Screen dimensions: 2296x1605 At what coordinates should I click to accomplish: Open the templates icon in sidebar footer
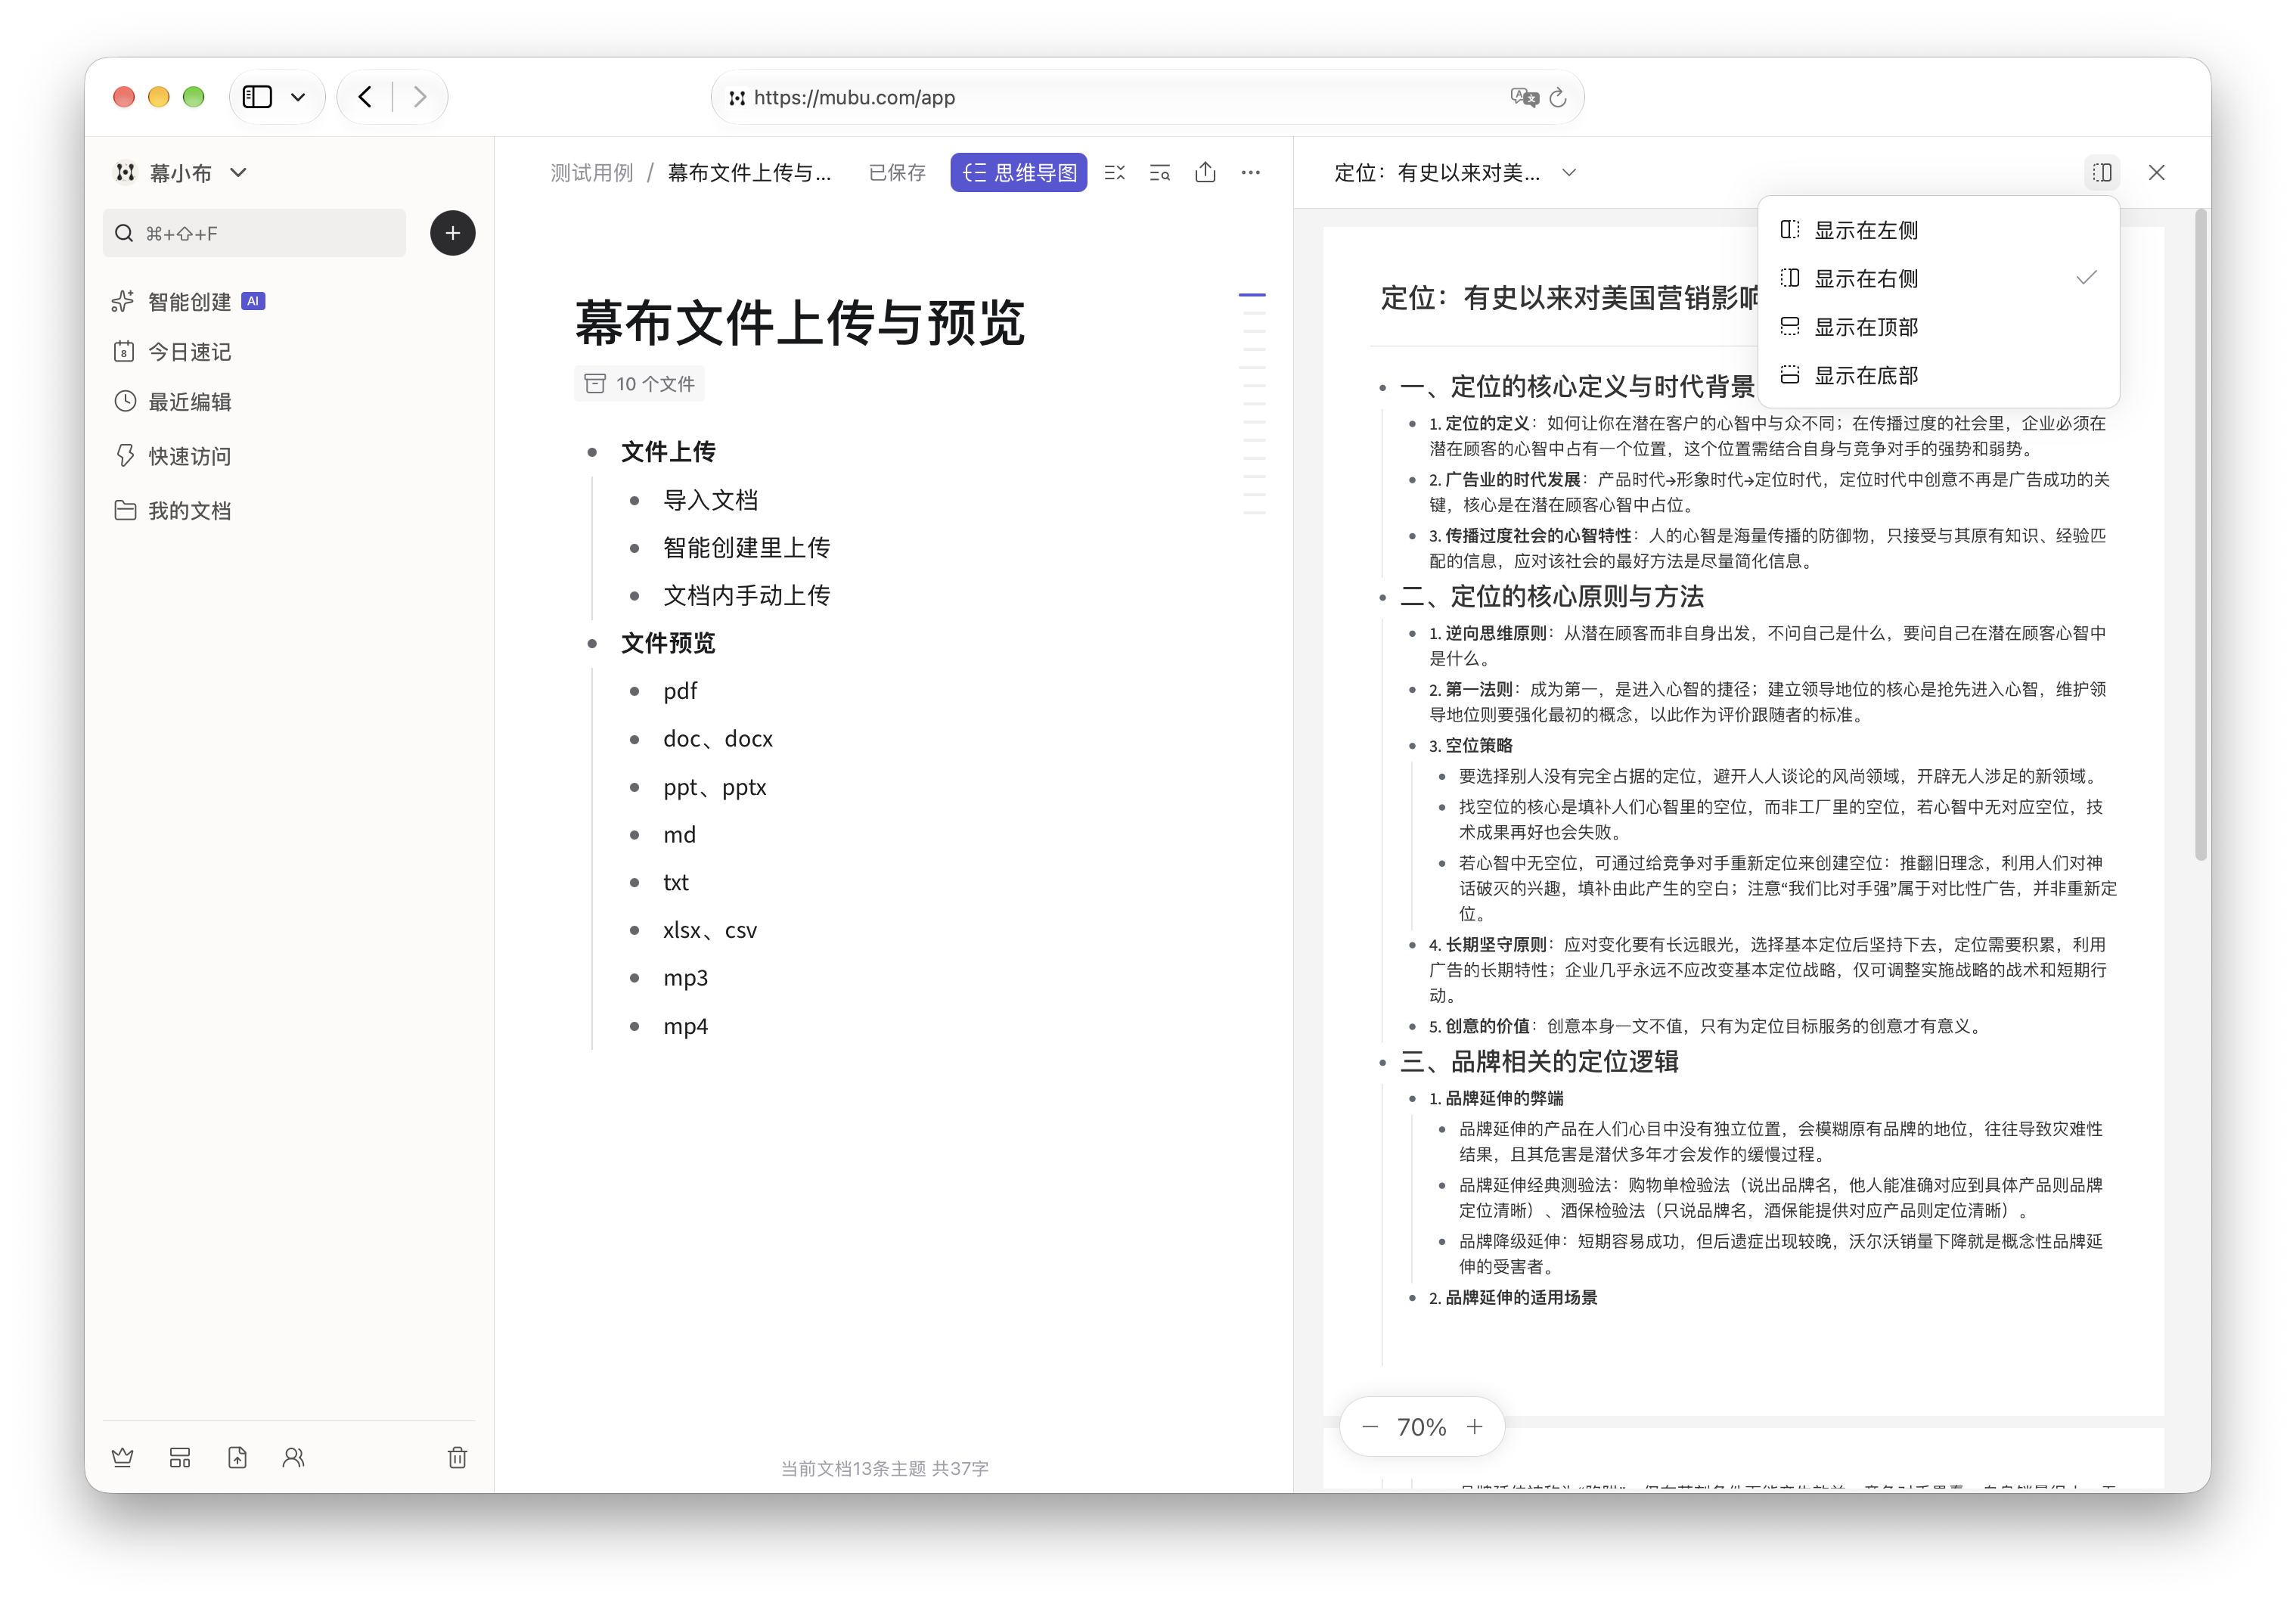pos(180,1457)
